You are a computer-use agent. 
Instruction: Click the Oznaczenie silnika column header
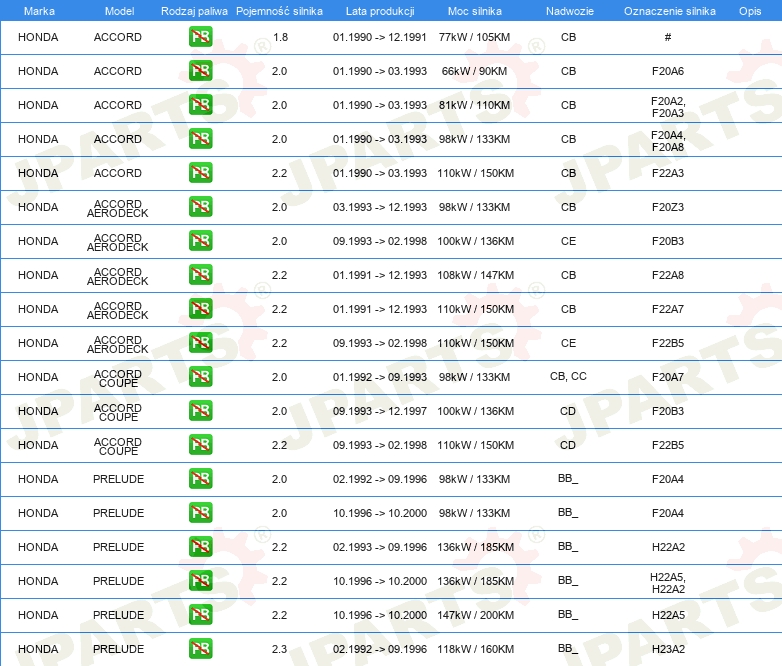[x=669, y=11]
